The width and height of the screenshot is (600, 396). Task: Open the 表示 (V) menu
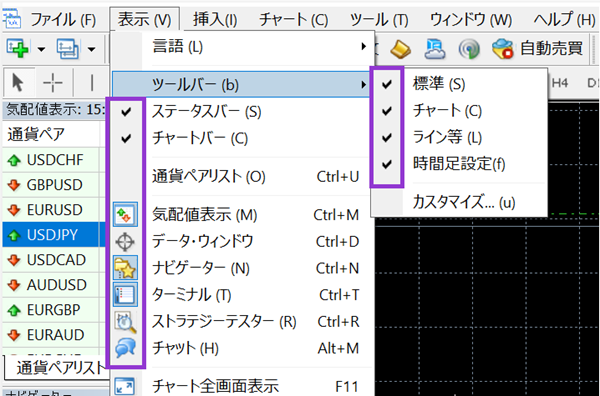point(144,19)
